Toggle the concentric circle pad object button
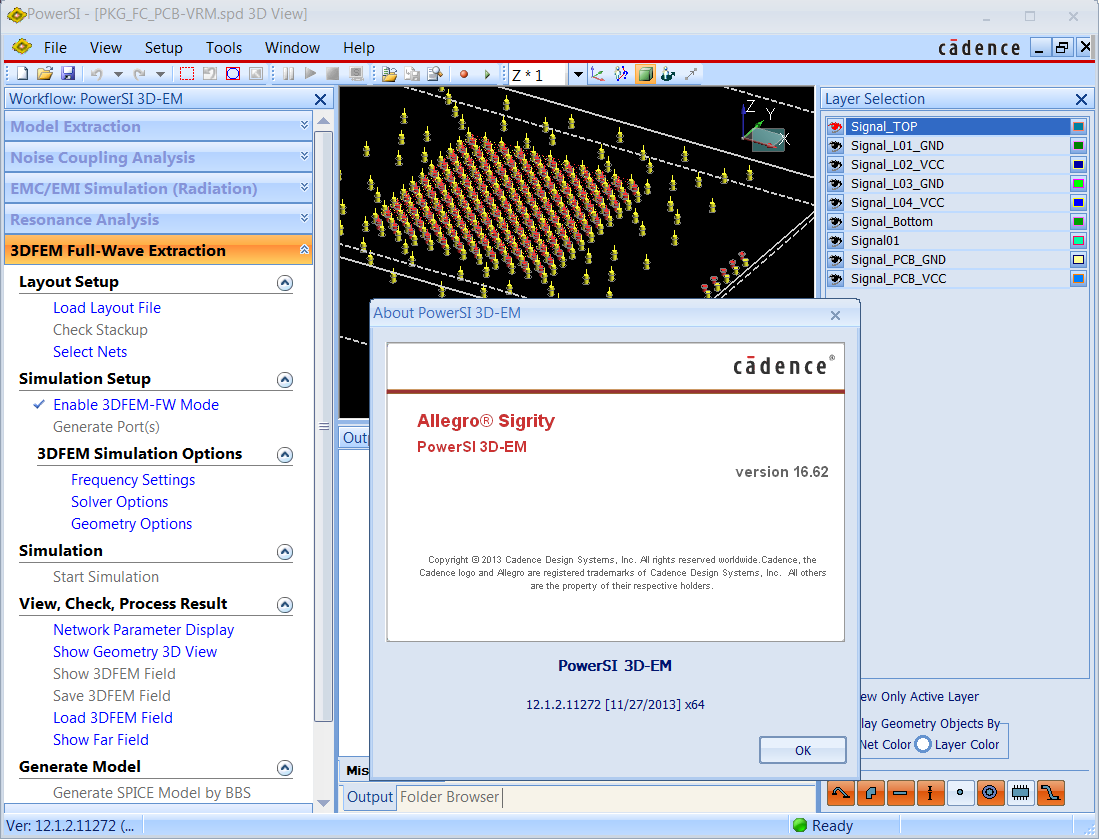 pos(990,793)
